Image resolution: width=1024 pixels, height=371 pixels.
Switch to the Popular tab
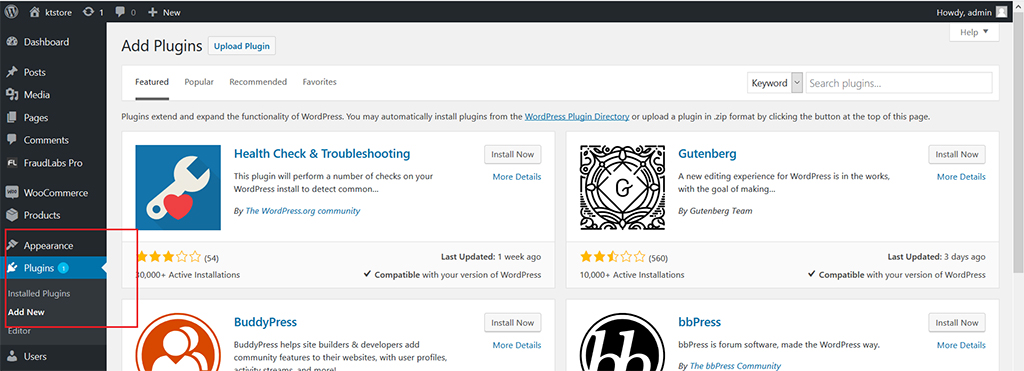pyautogui.click(x=199, y=82)
